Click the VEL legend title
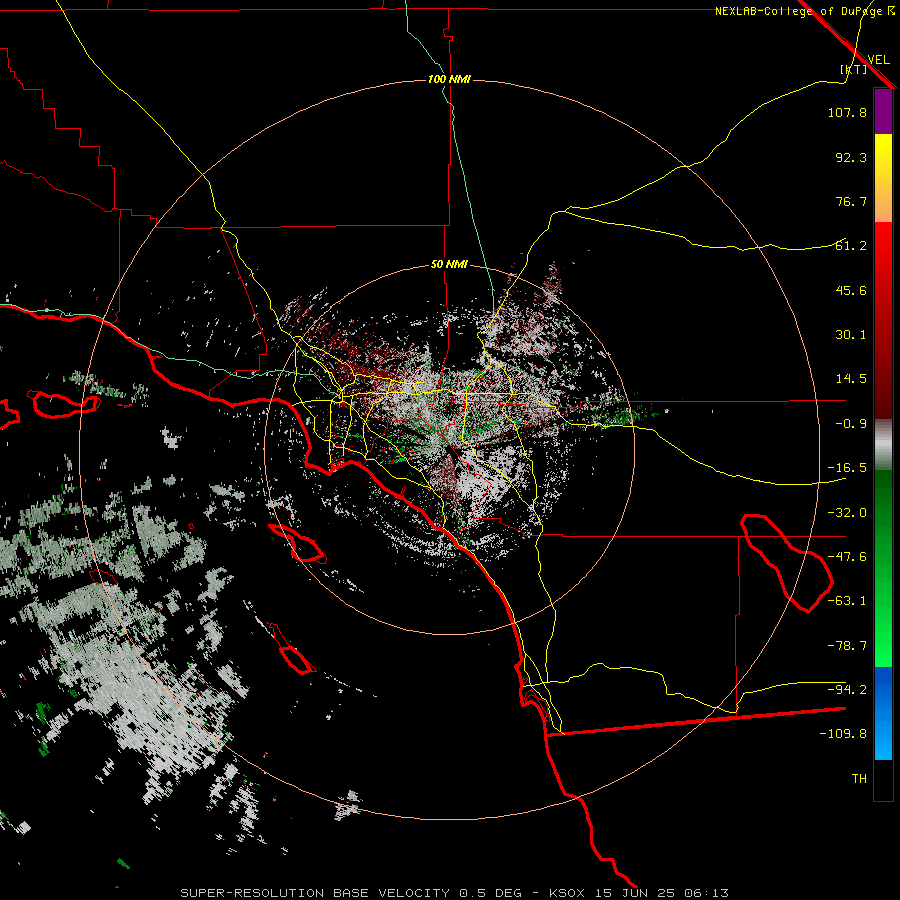The width and height of the screenshot is (900, 900). click(878, 60)
